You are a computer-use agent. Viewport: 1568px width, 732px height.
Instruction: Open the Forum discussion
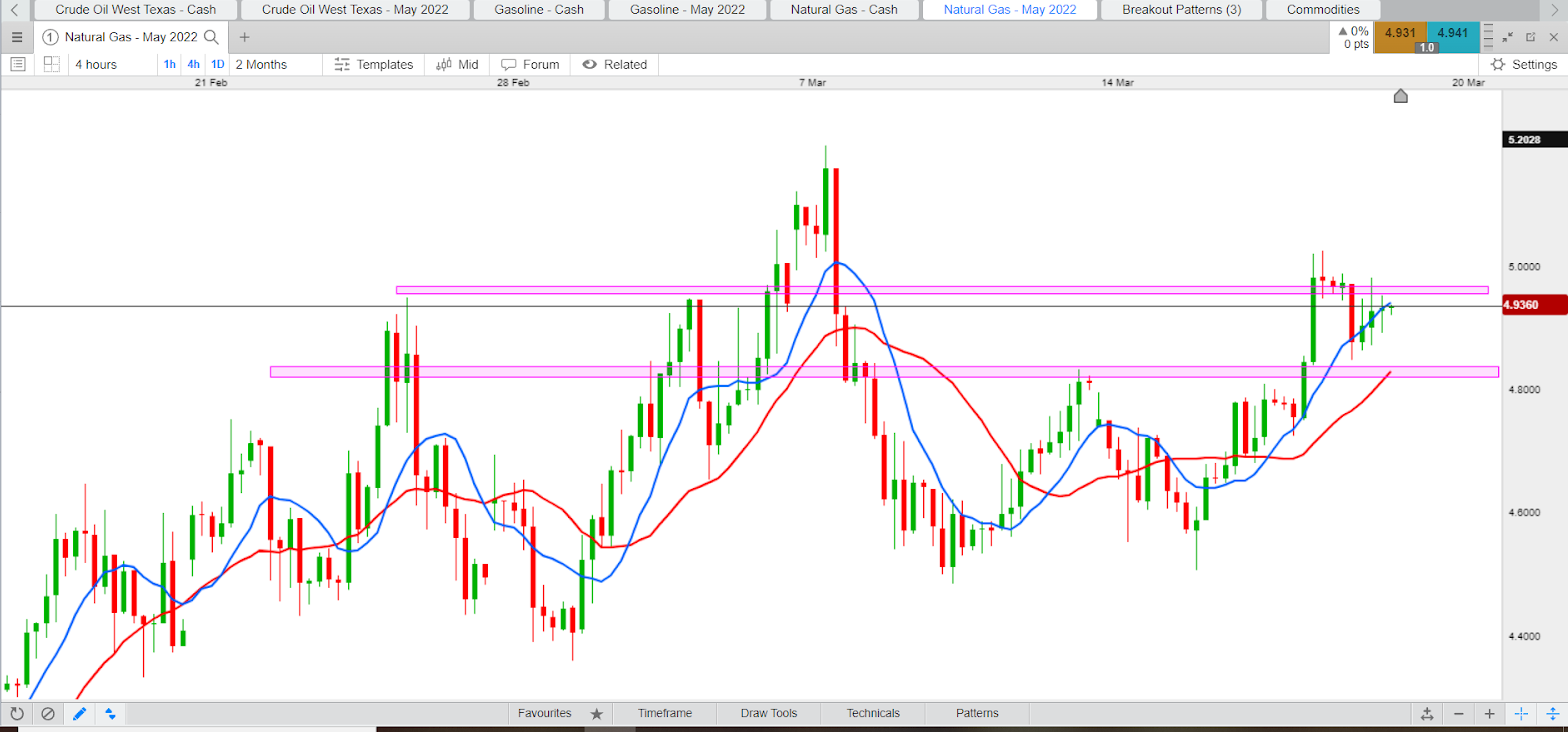[530, 64]
